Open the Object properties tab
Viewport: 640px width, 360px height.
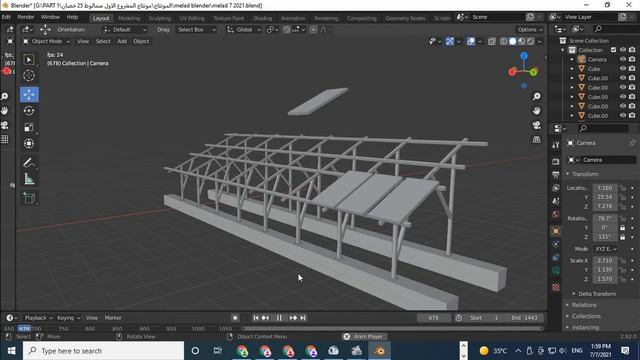(x=556, y=231)
